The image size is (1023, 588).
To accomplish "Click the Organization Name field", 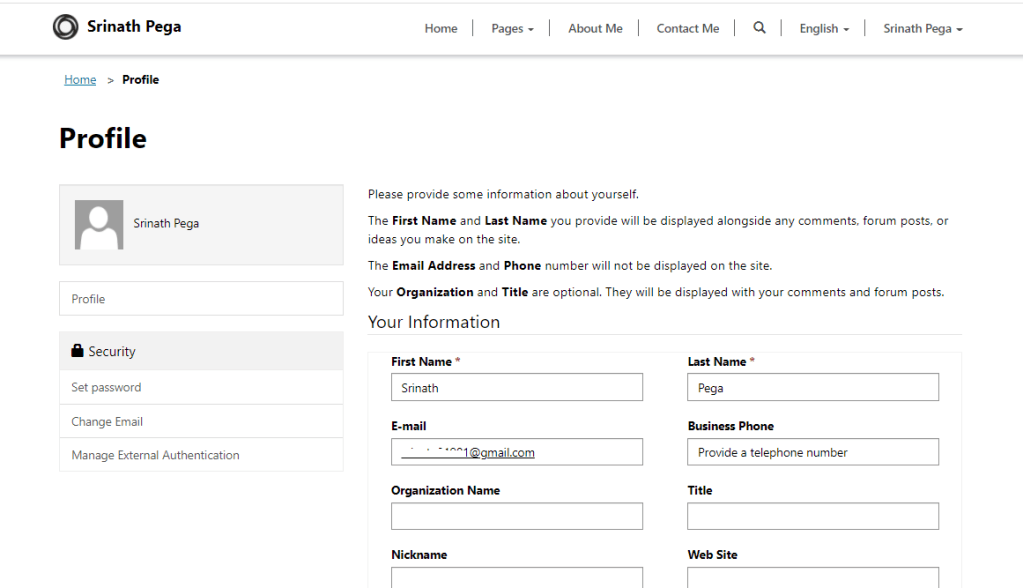I will 516,516.
